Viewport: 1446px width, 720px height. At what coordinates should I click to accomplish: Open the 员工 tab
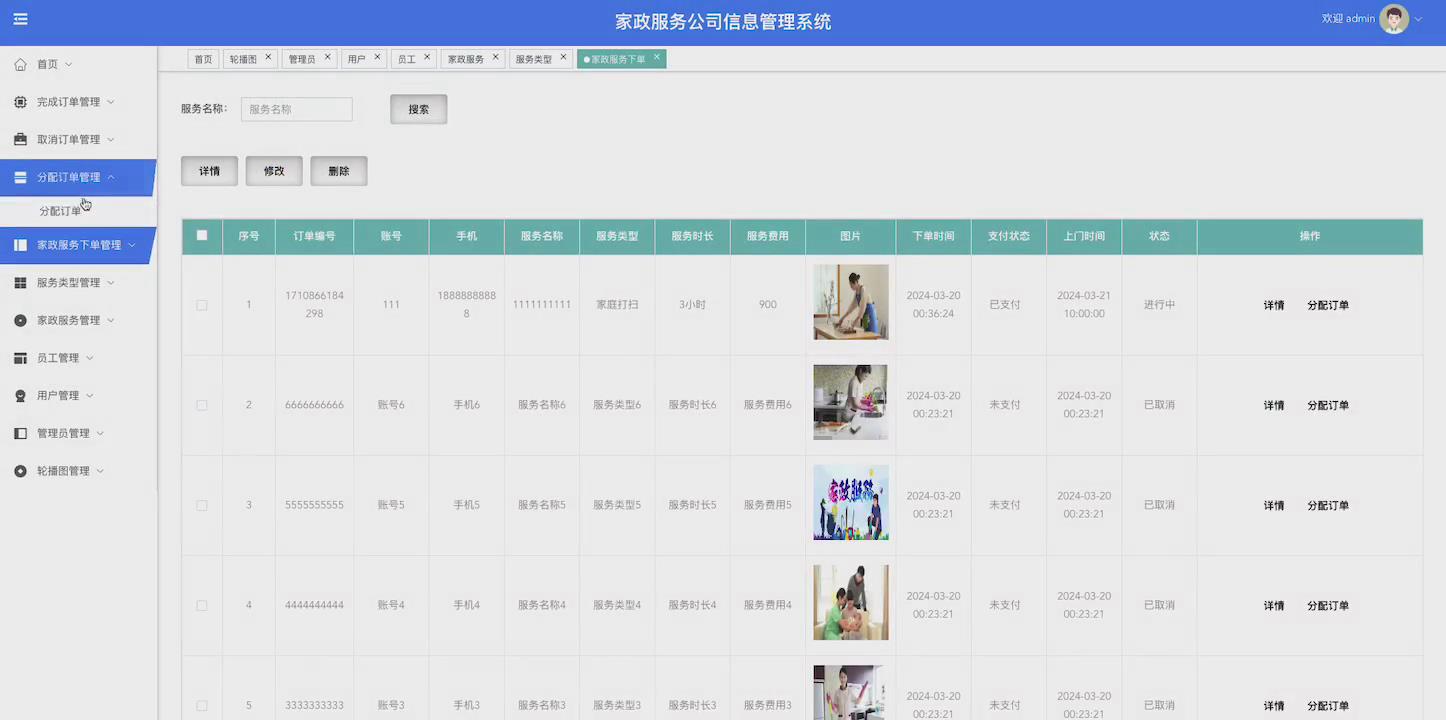coord(408,57)
